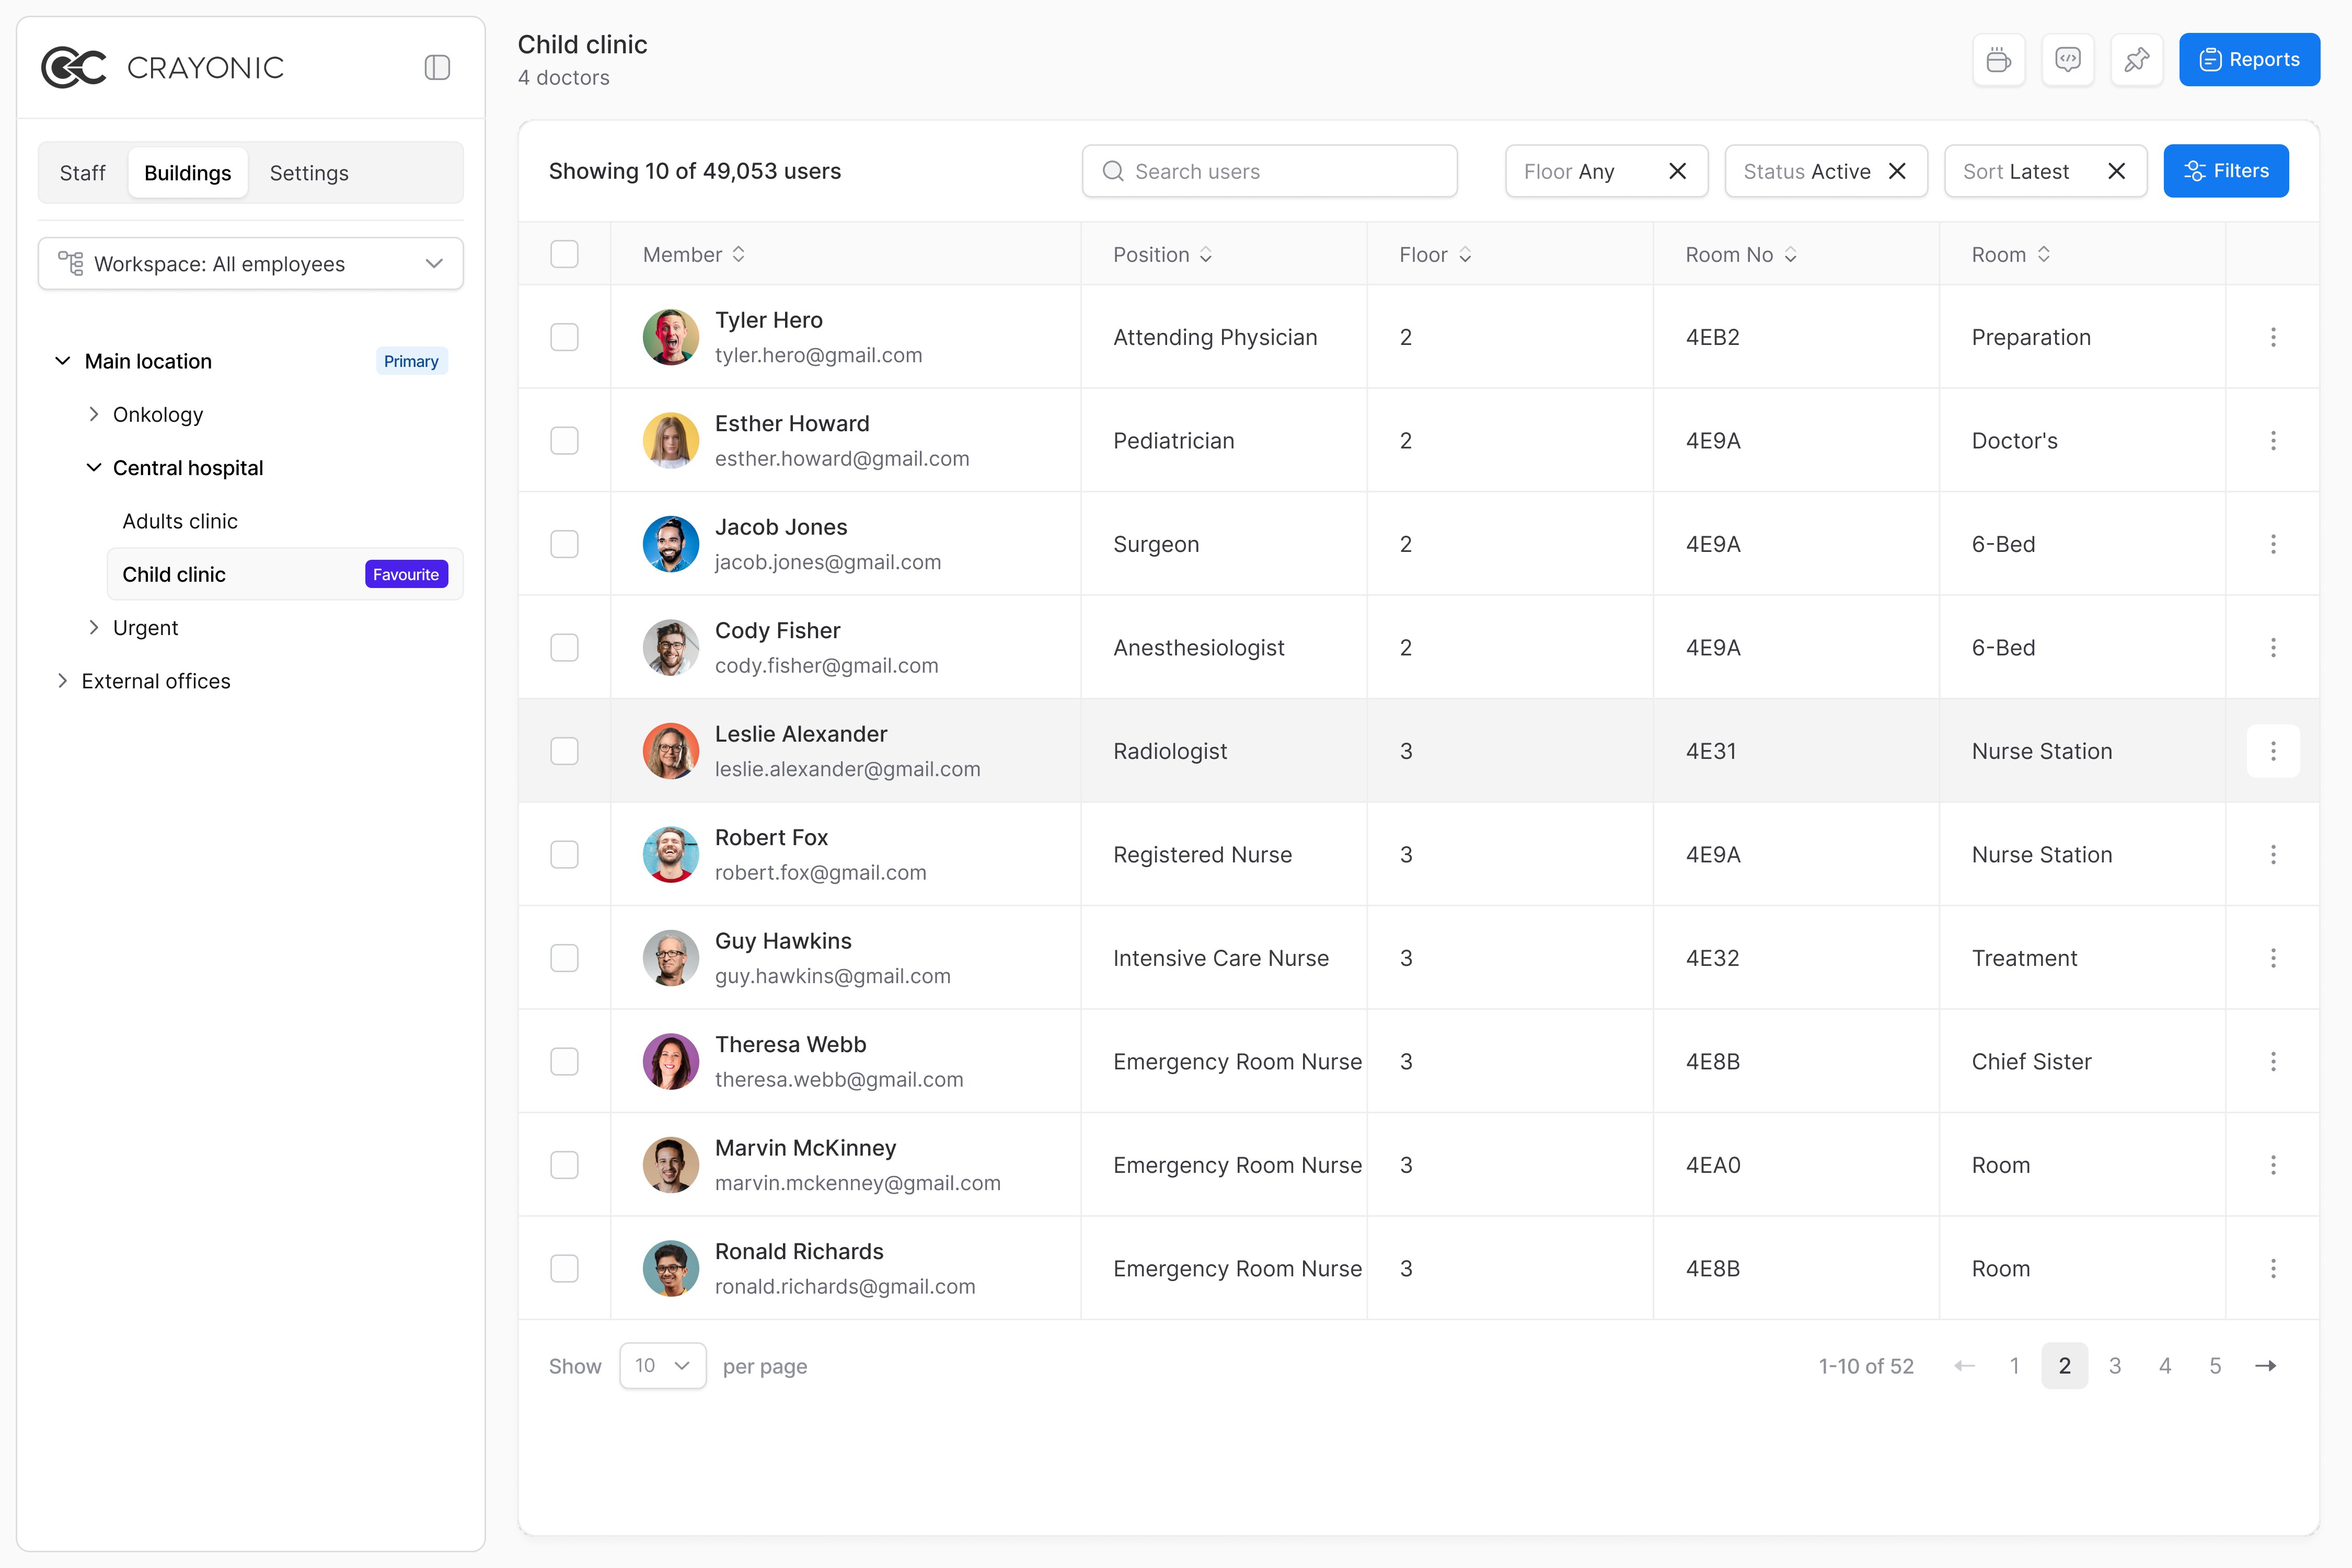
Task: Switch to the Staff tab
Action: pyautogui.click(x=82, y=173)
